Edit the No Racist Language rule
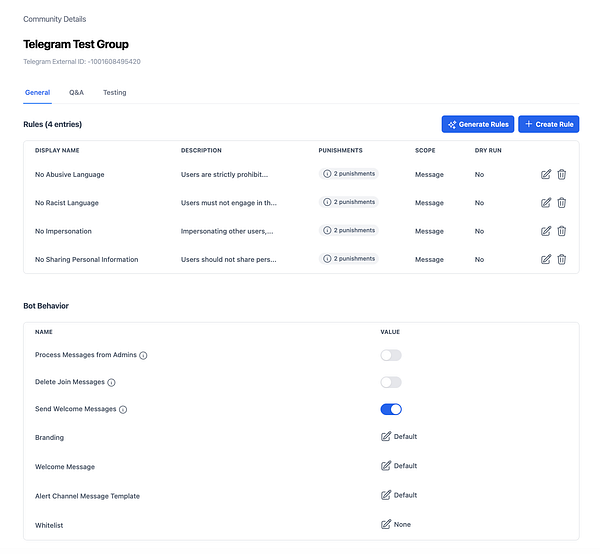 click(546, 203)
